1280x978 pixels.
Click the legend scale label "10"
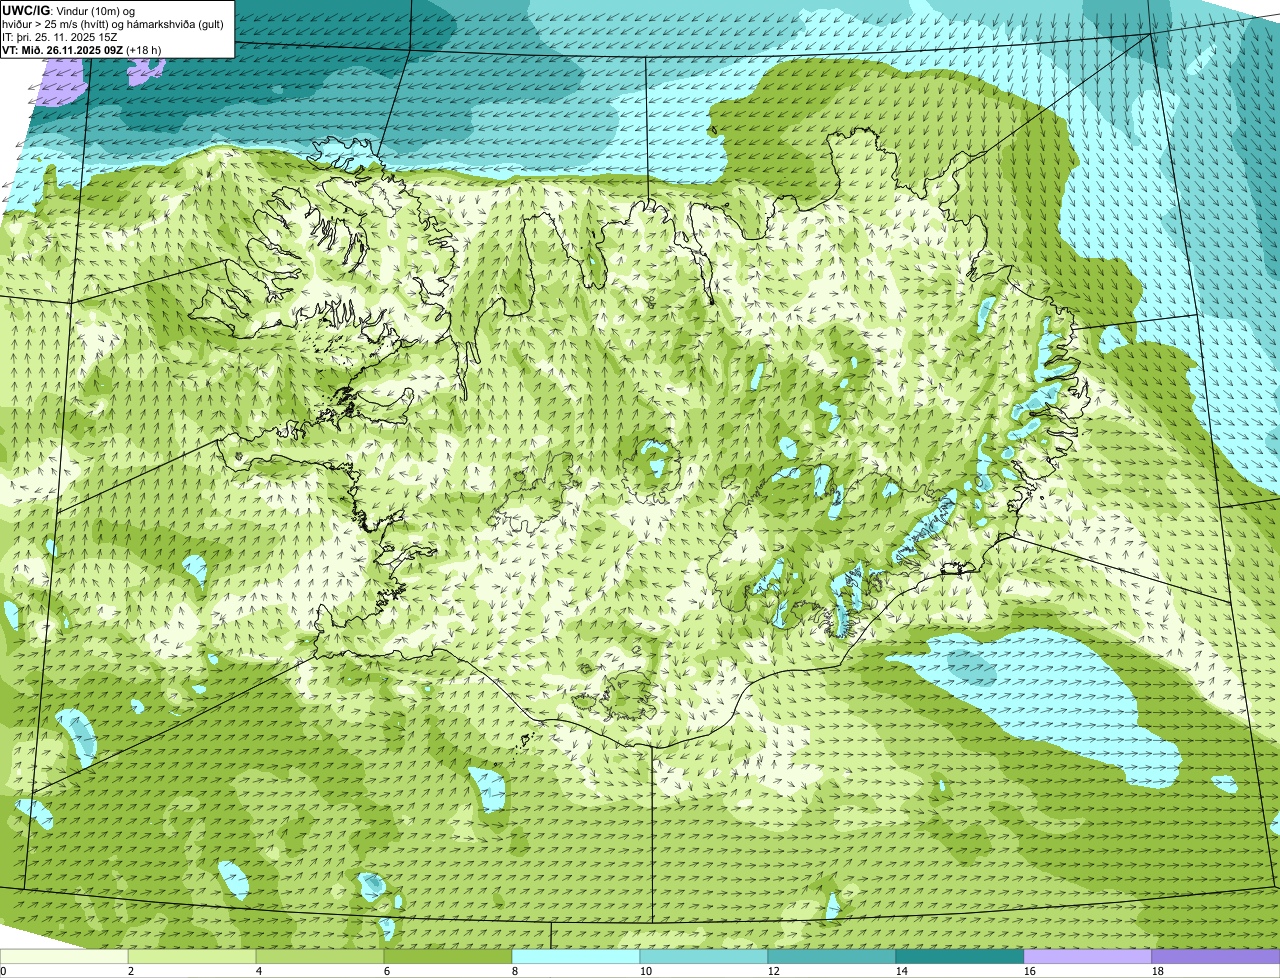(x=646, y=971)
